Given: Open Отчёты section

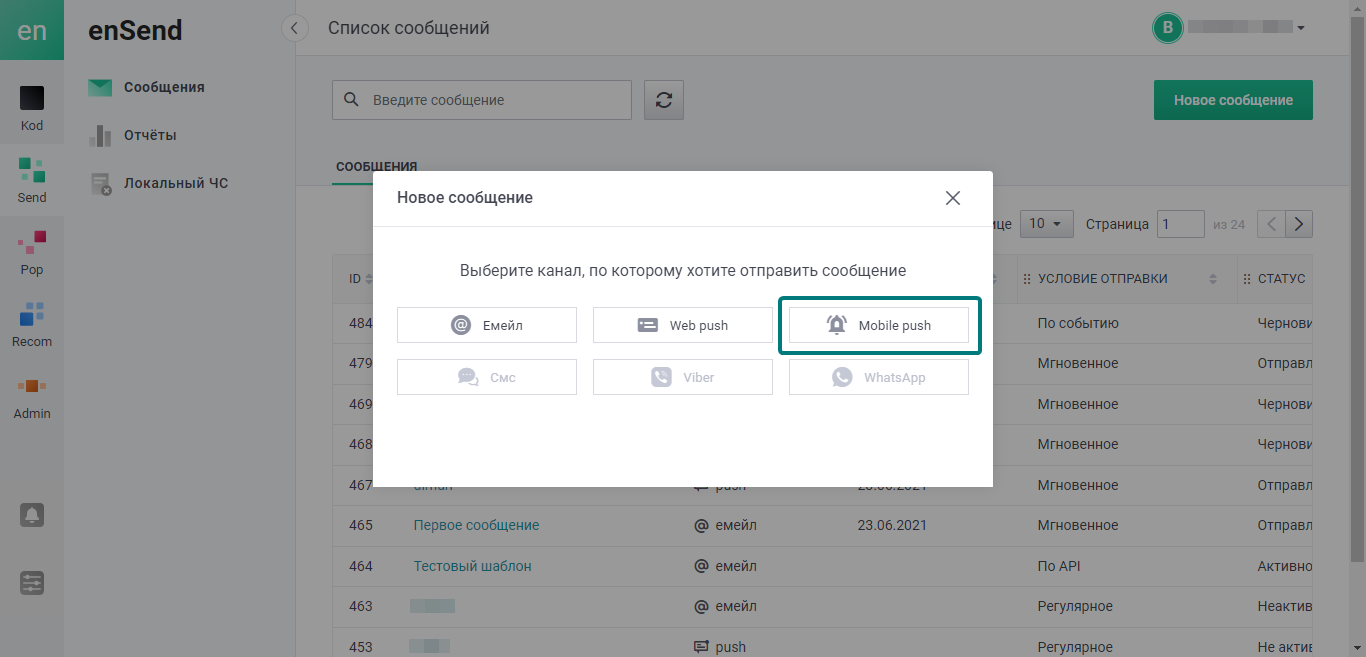Looking at the screenshot, I should tap(150, 135).
